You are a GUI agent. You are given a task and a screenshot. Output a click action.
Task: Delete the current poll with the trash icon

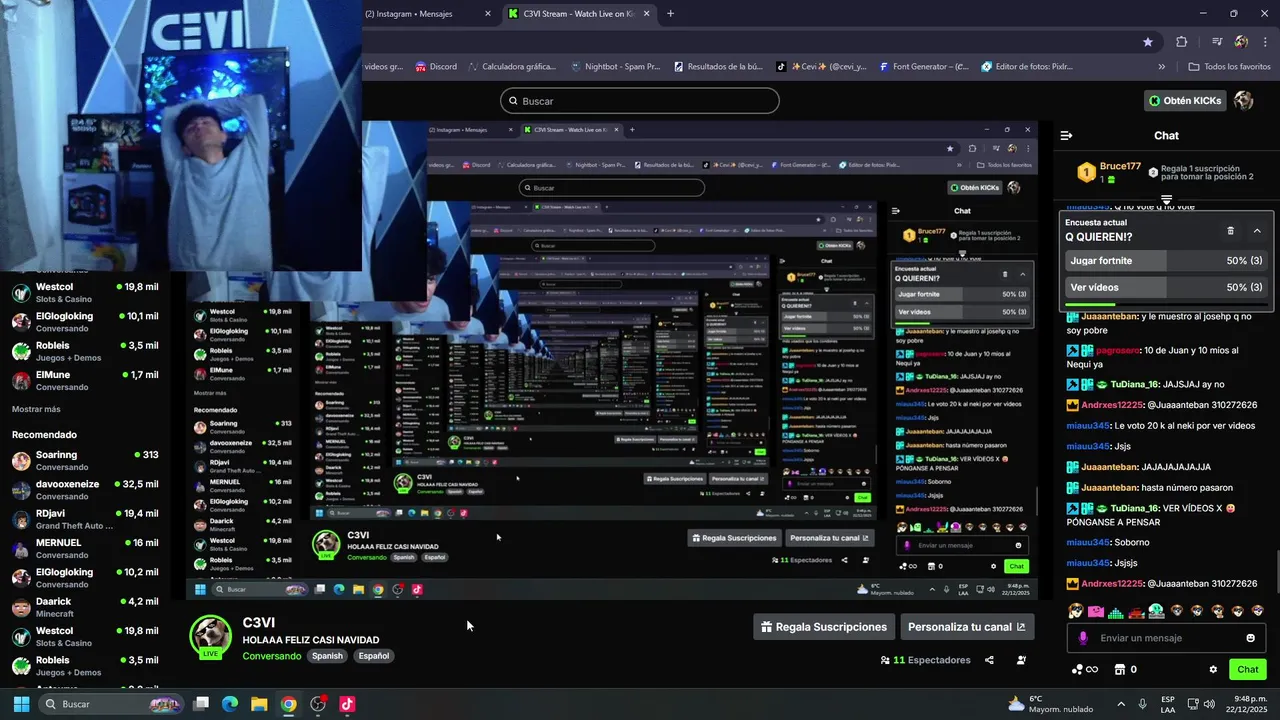[1230, 231]
